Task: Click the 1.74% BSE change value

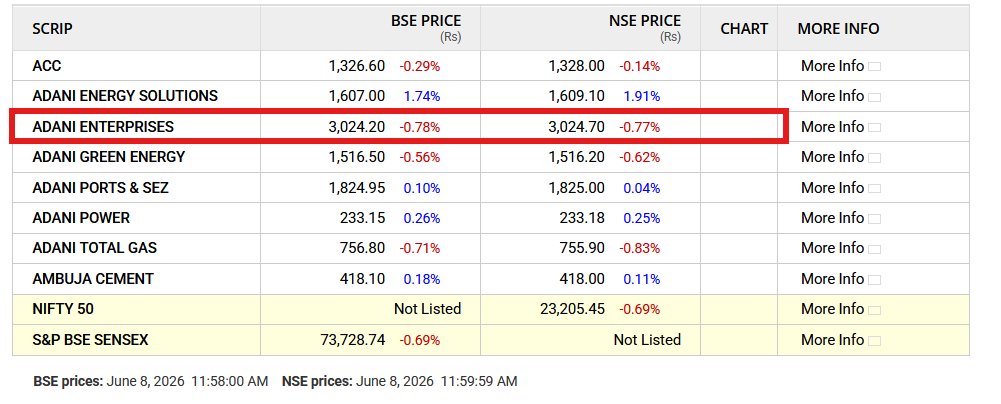Action: 421,96
